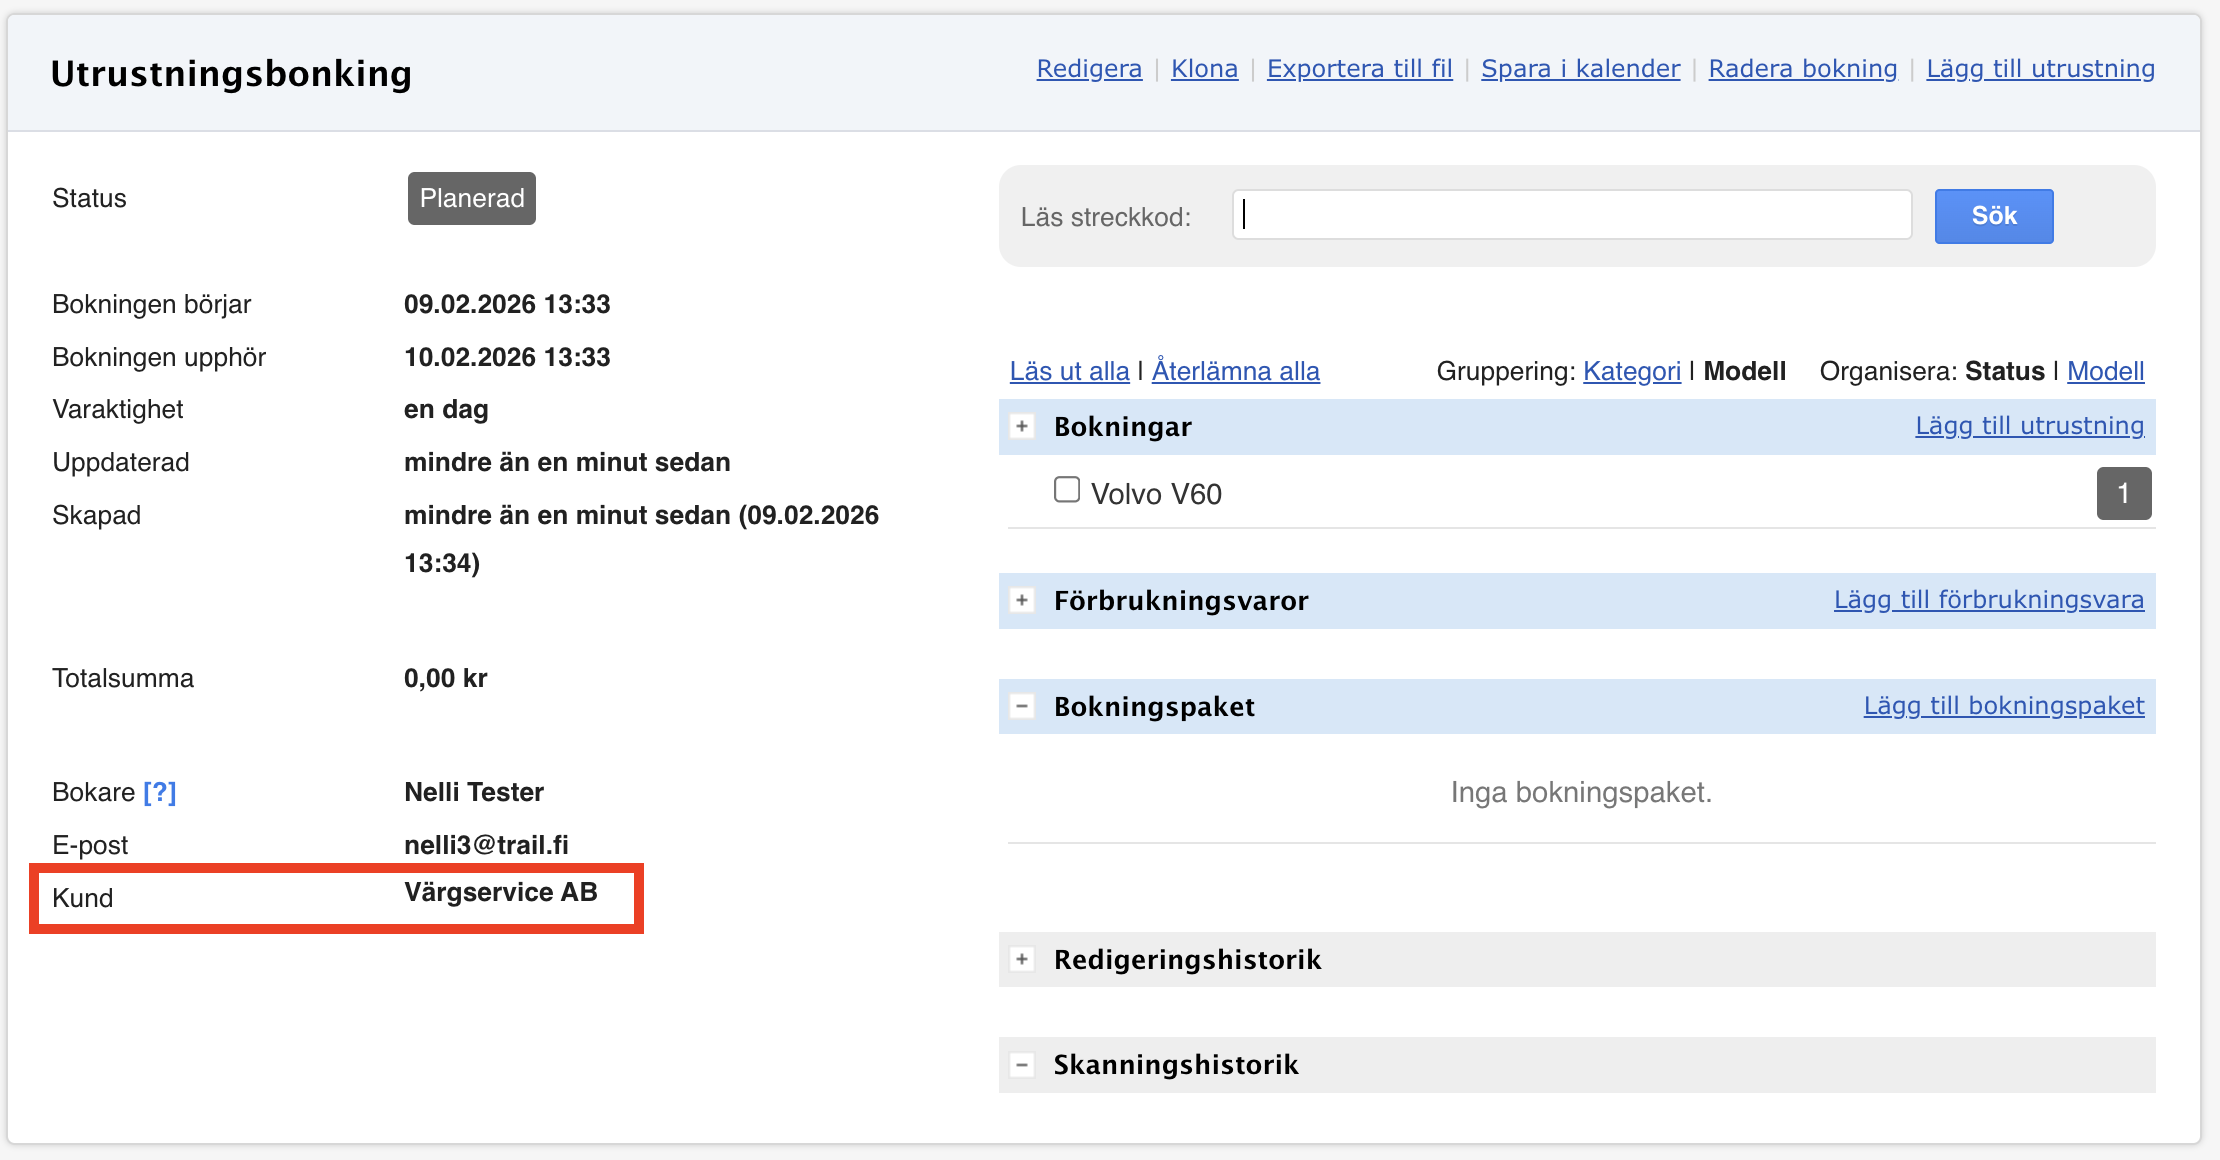Screen dimensions: 2220x1160
Task: Click Exportera till fil
Action: [x=1359, y=69]
